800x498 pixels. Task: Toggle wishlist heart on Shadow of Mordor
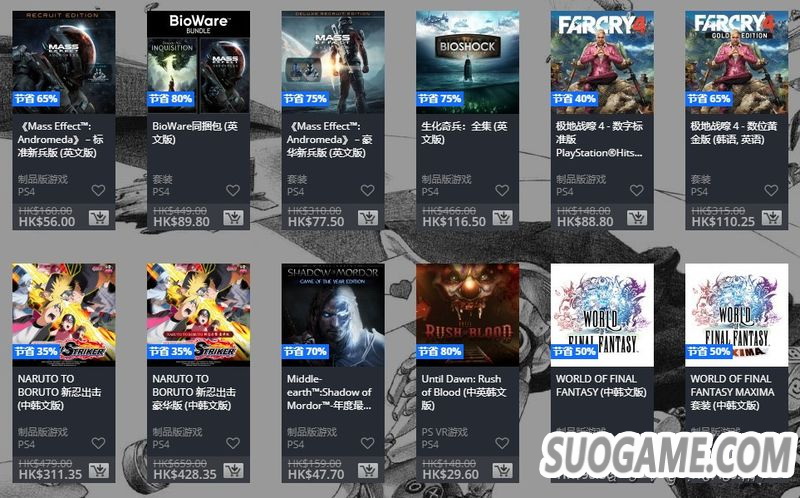tap(367, 443)
